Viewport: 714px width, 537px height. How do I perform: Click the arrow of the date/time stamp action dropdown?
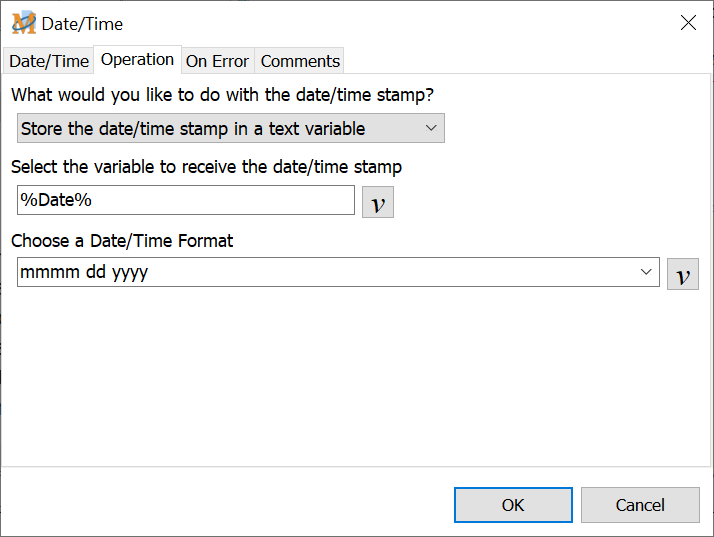[x=431, y=129]
